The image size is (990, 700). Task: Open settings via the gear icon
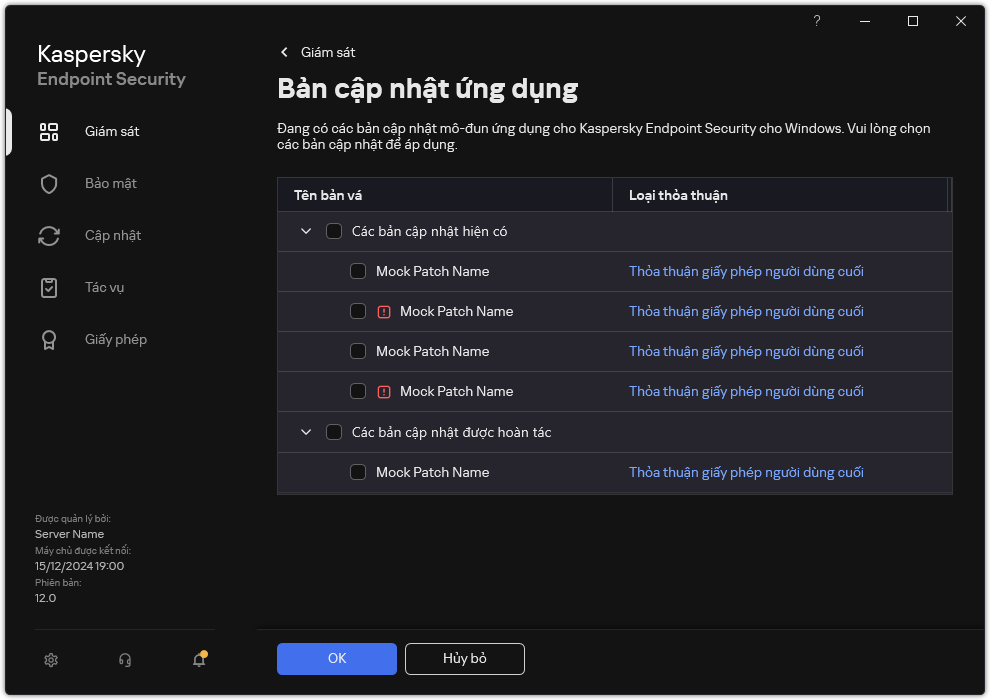point(51,660)
